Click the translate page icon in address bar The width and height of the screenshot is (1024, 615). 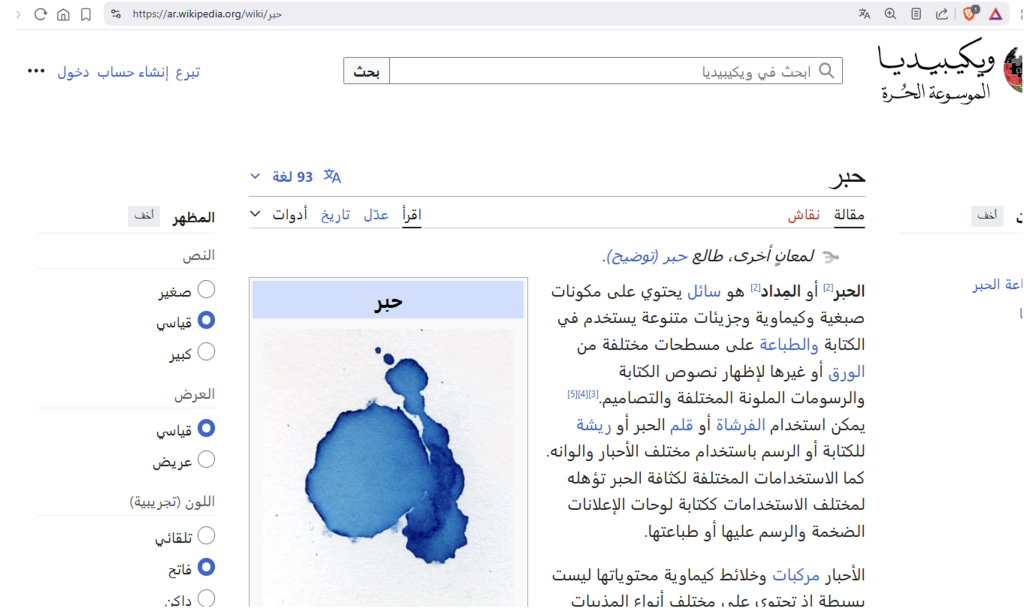pos(864,14)
